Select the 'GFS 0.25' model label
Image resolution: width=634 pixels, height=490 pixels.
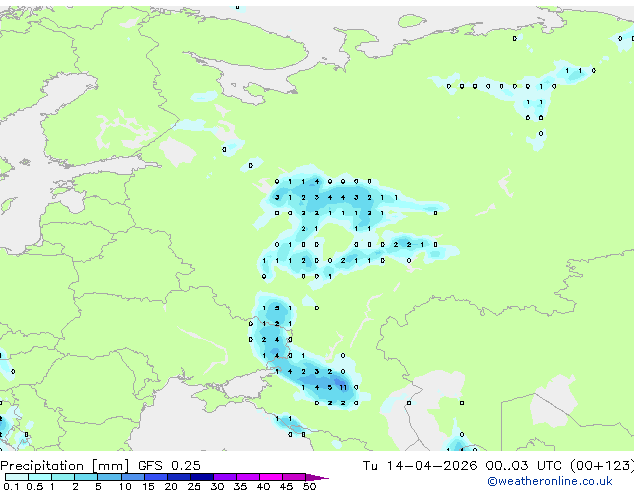(169, 466)
